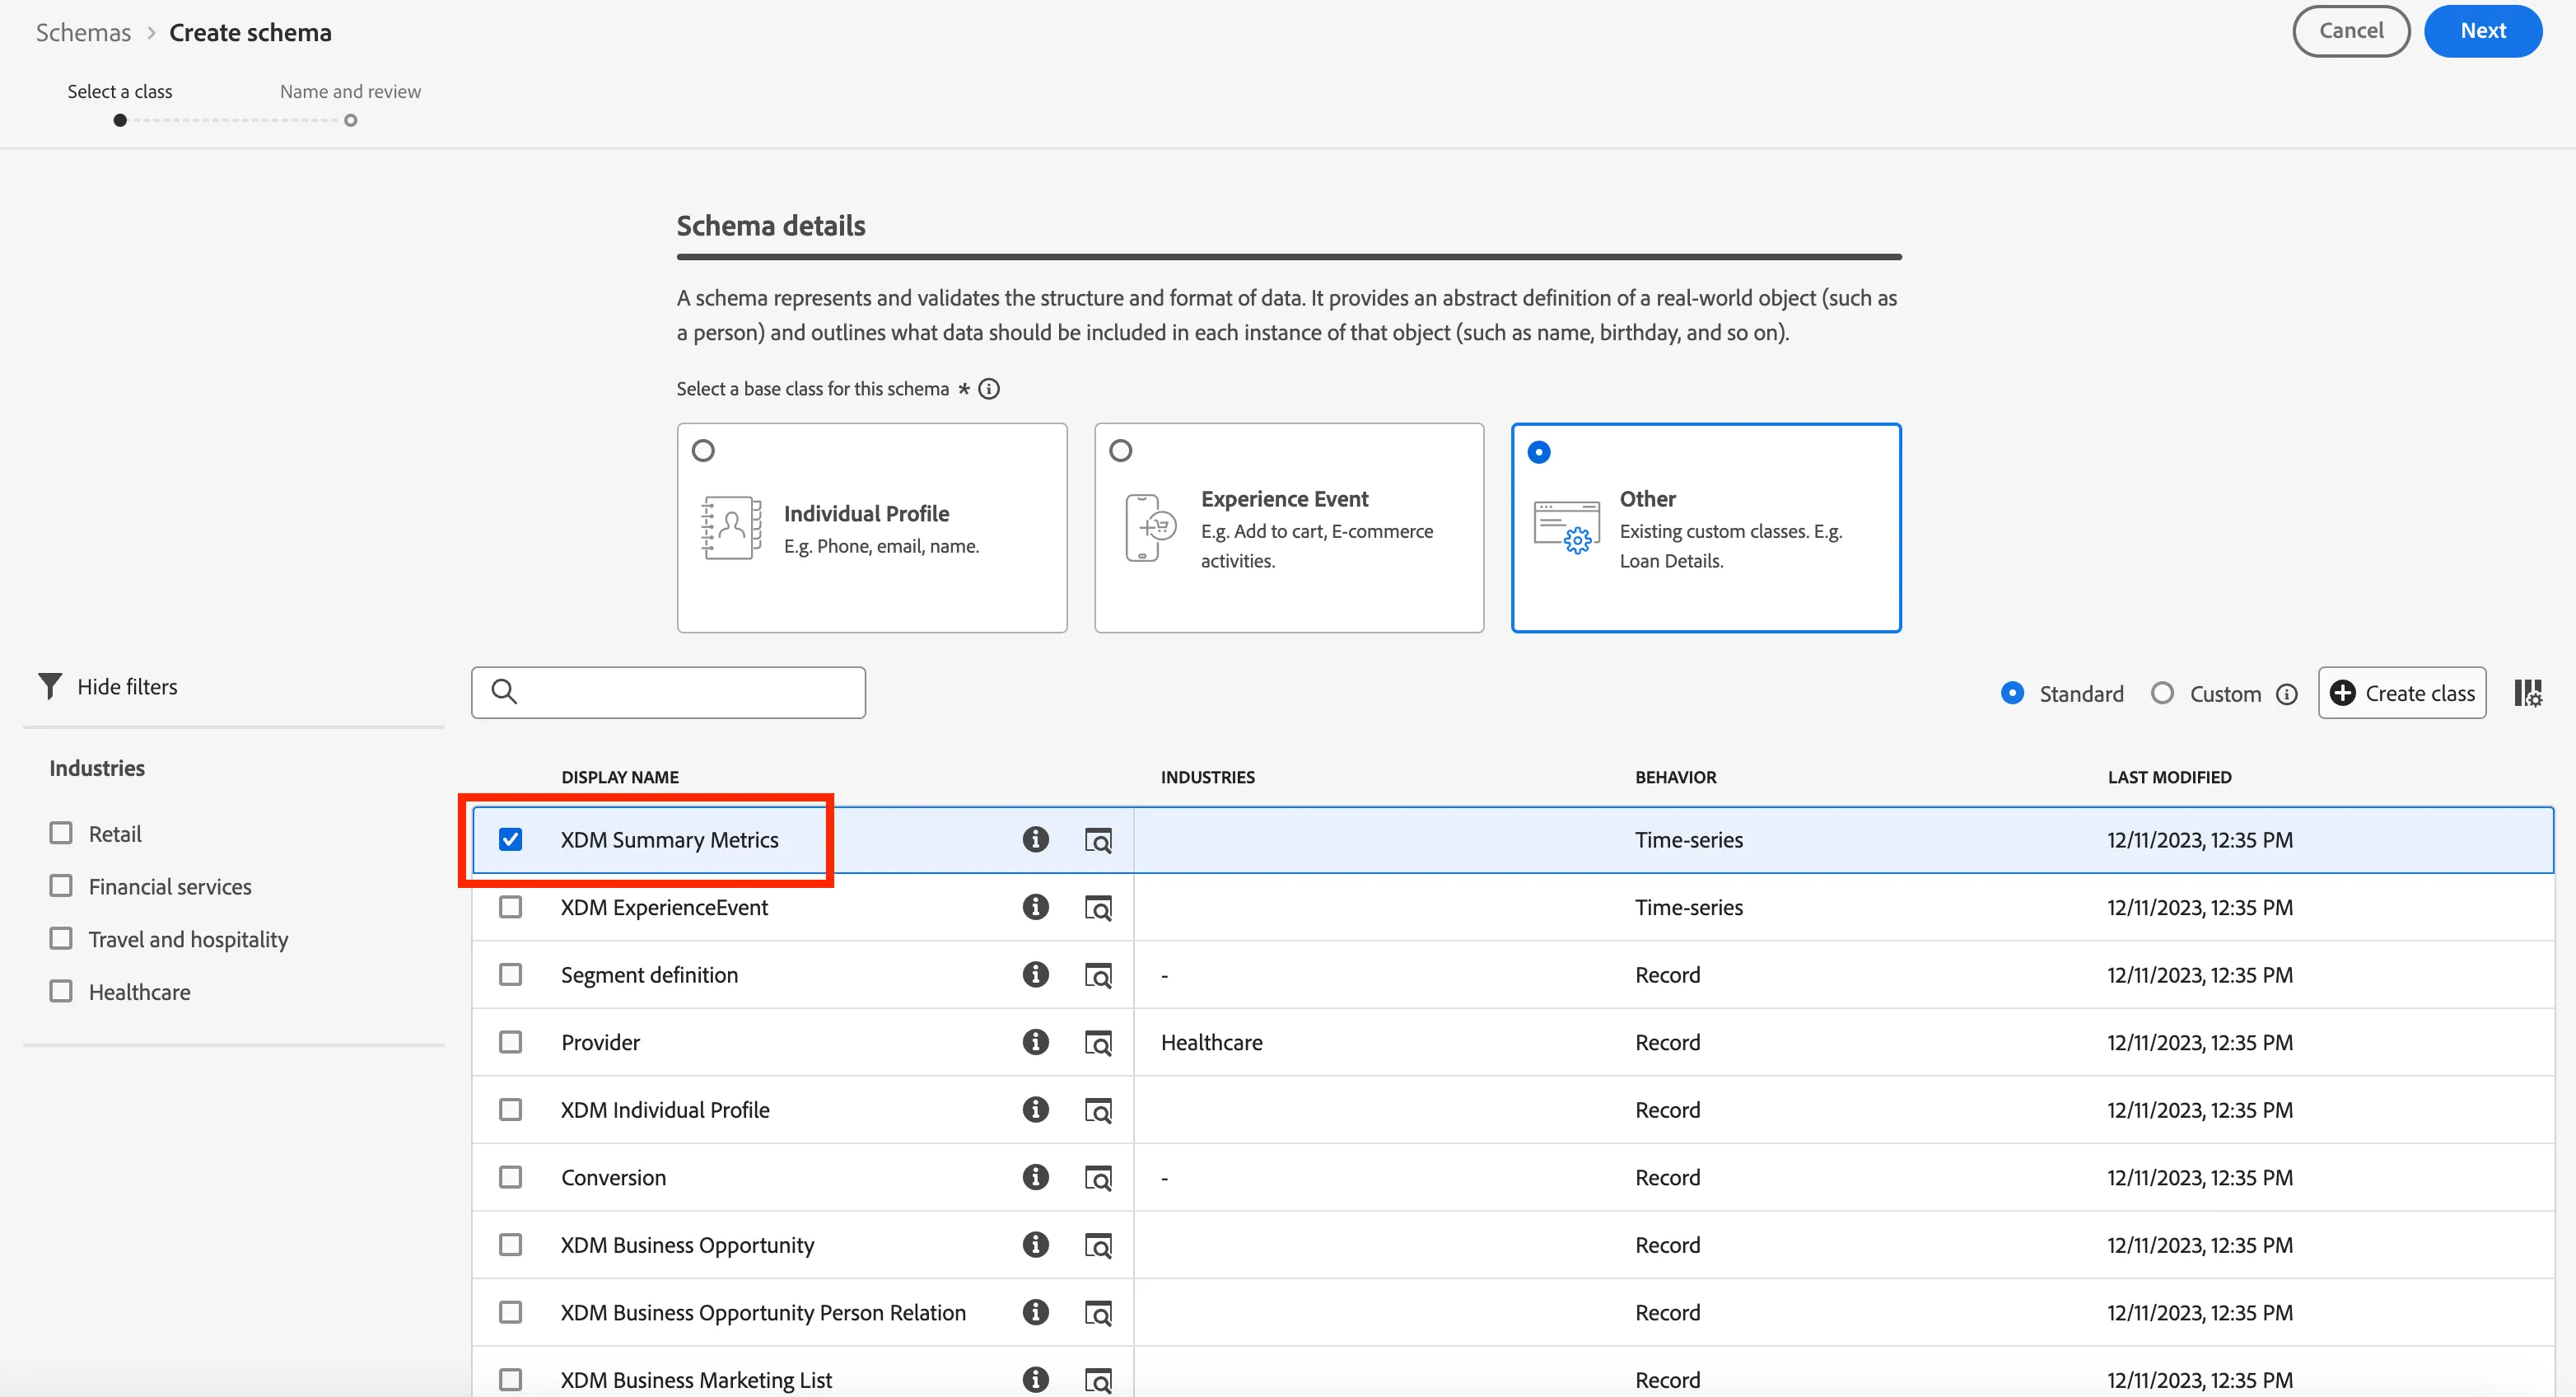The height and width of the screenshot is (1397, 2576).
Task: Enable Travel and hospitality filter
Action: click(x=61, y=938)
